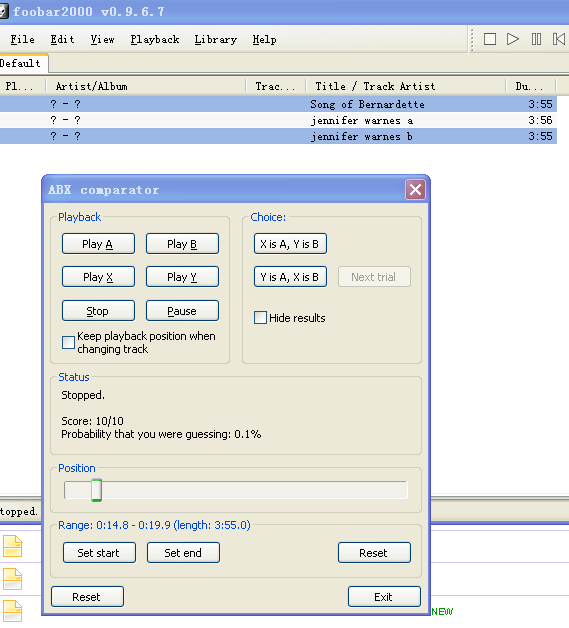This screenshot has width=569, height=628.
Task: Close the ABX comparator dialog
Action: [x=415, y=189]
